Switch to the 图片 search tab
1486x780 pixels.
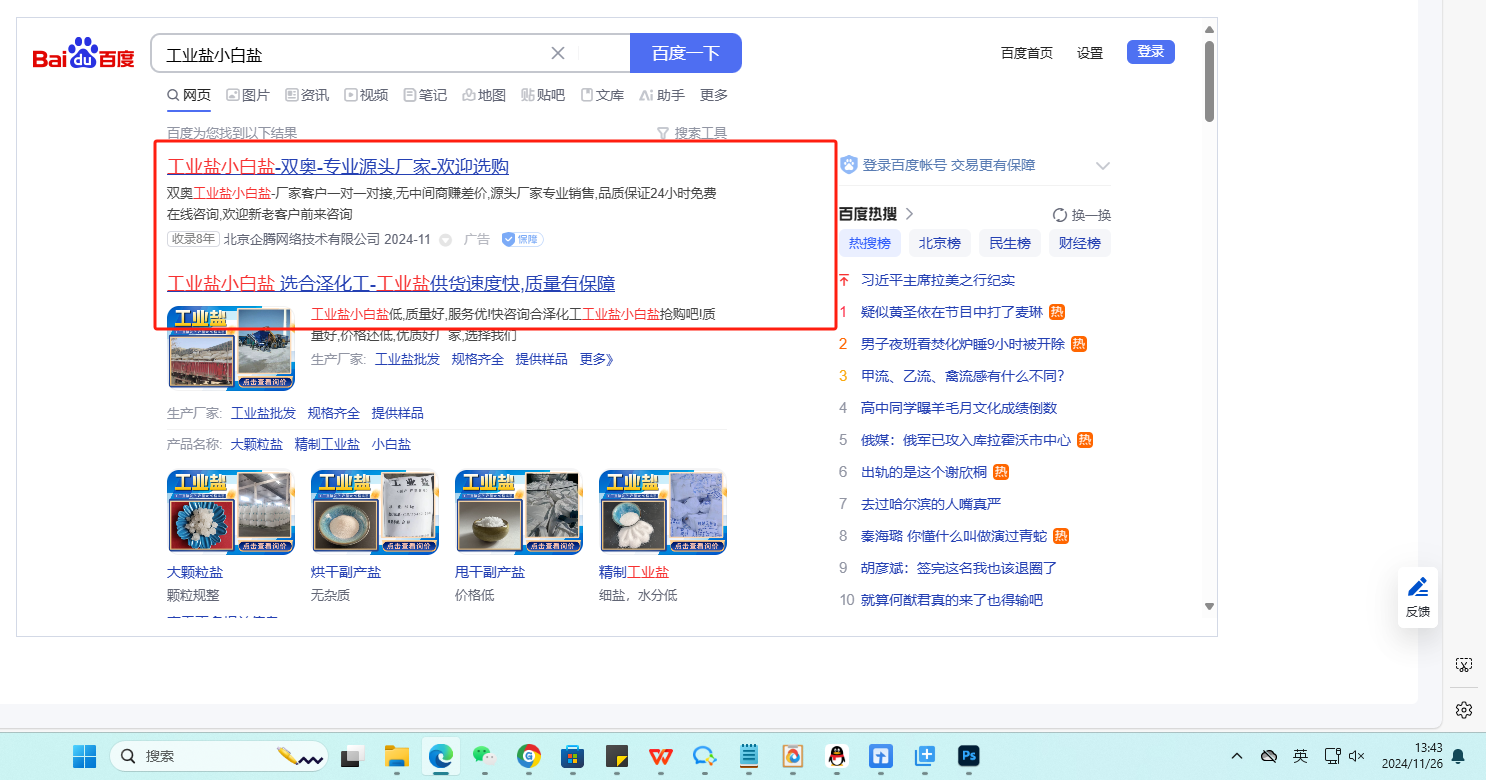click(247, 95)
